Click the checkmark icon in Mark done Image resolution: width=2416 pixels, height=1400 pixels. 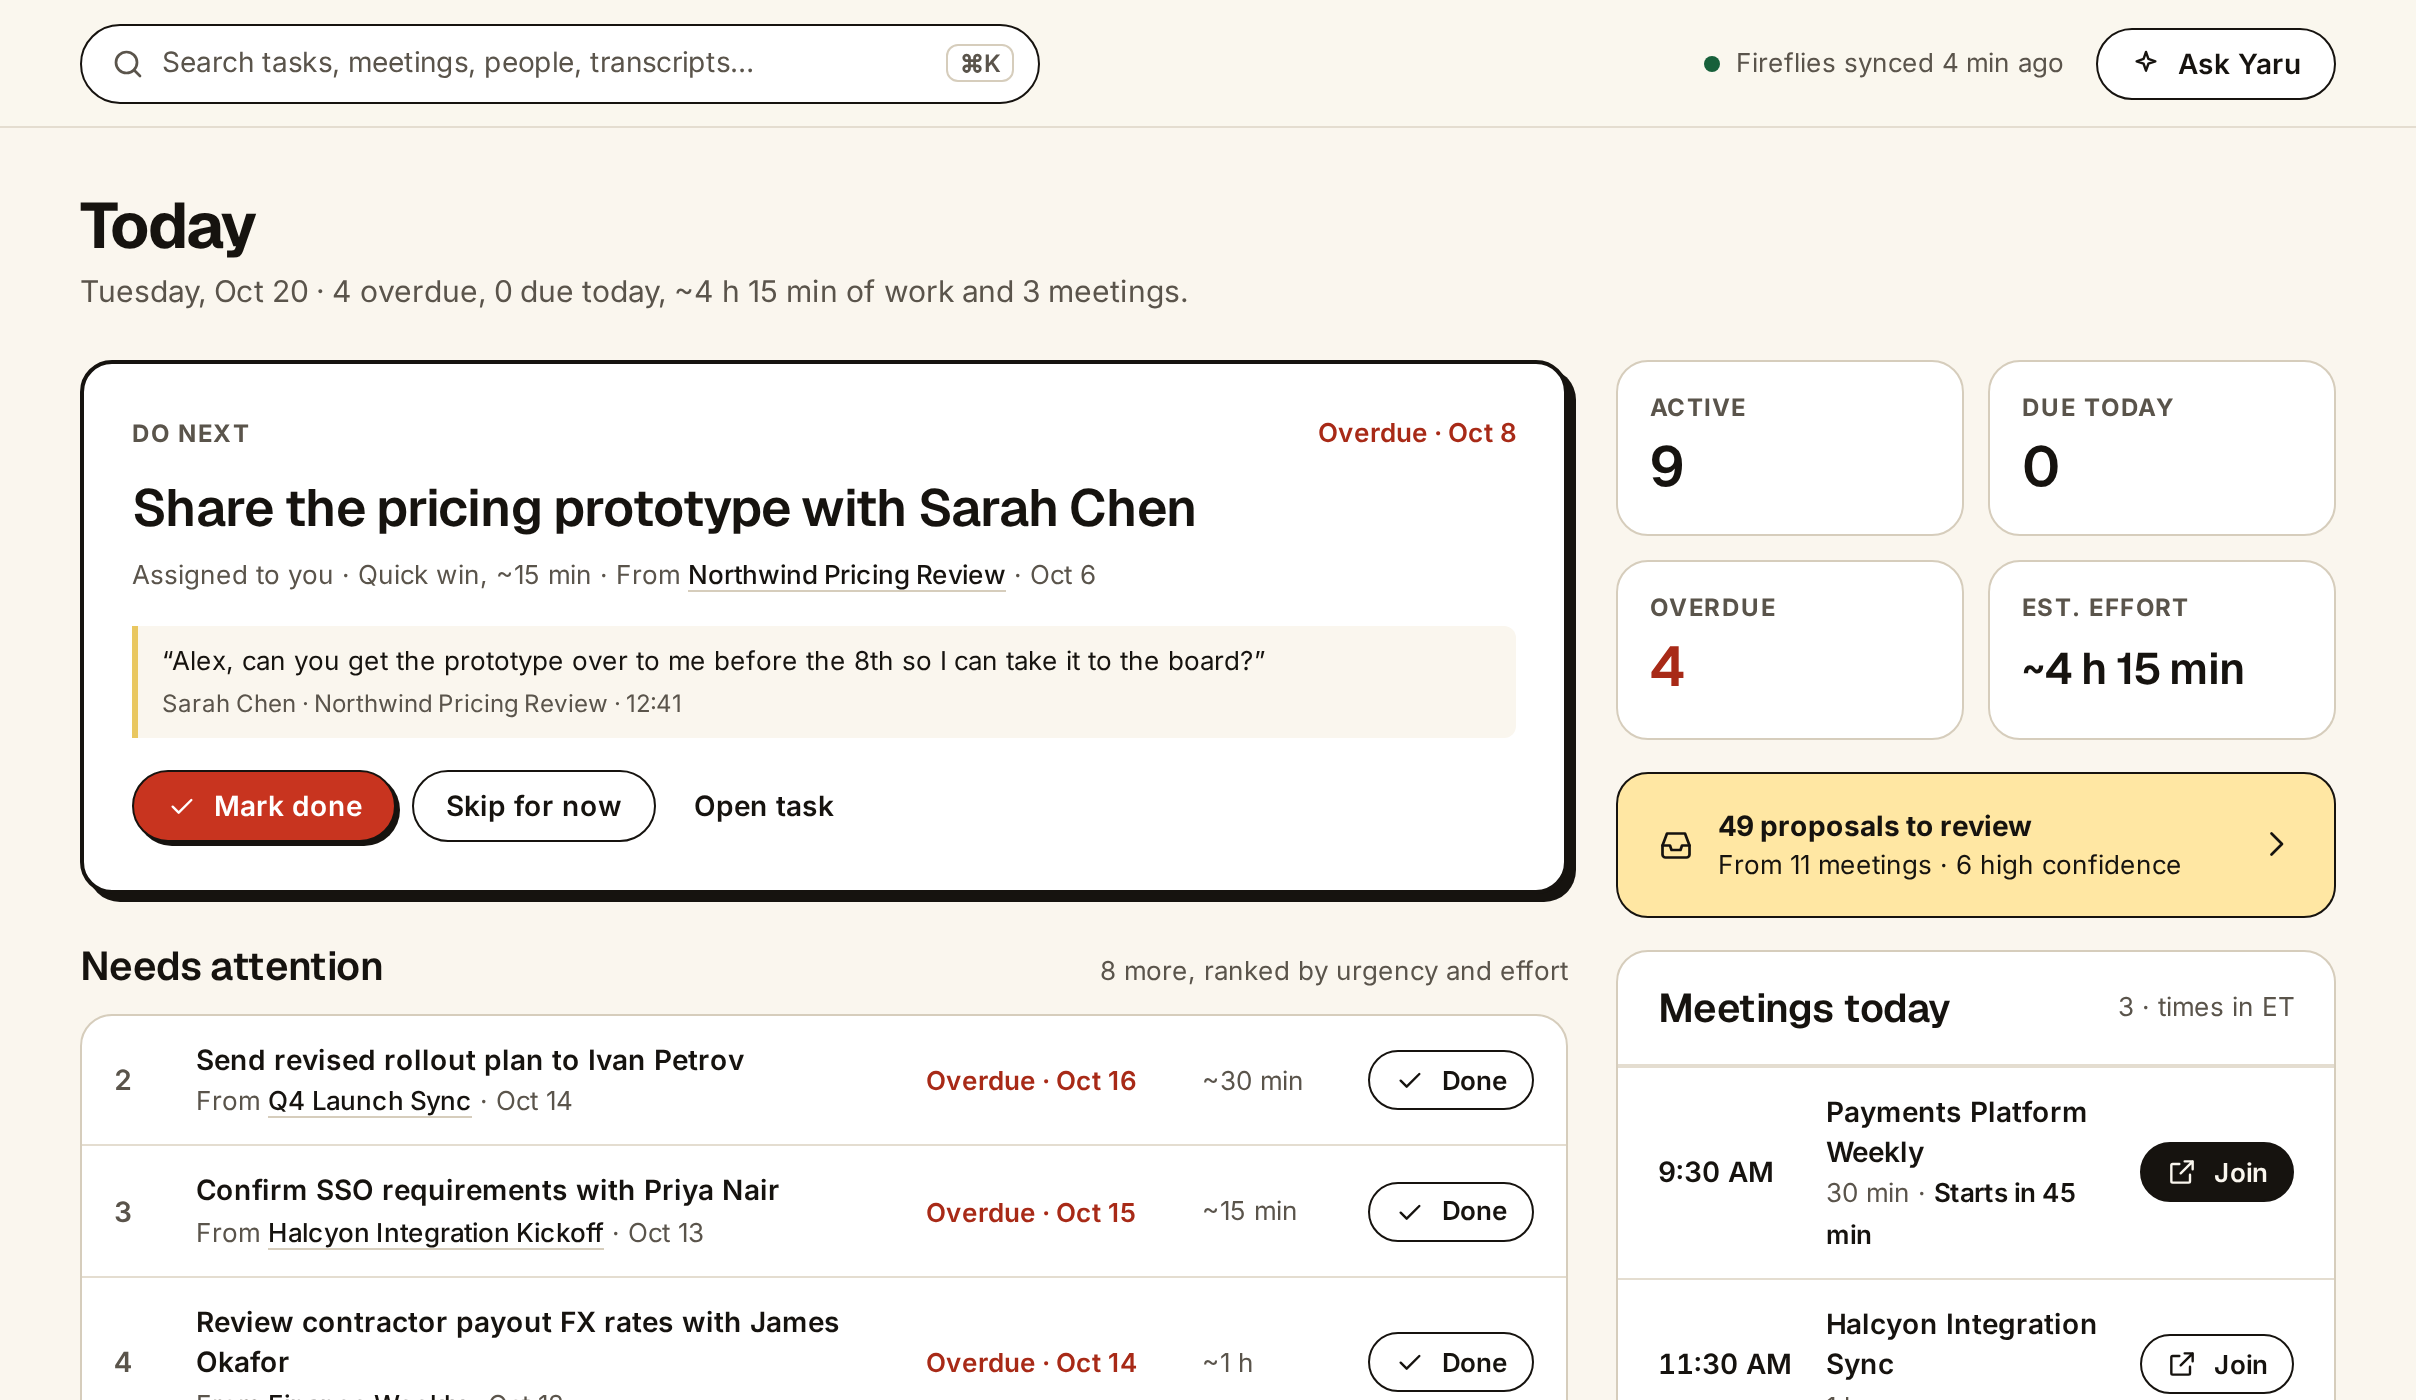point(181,806)
